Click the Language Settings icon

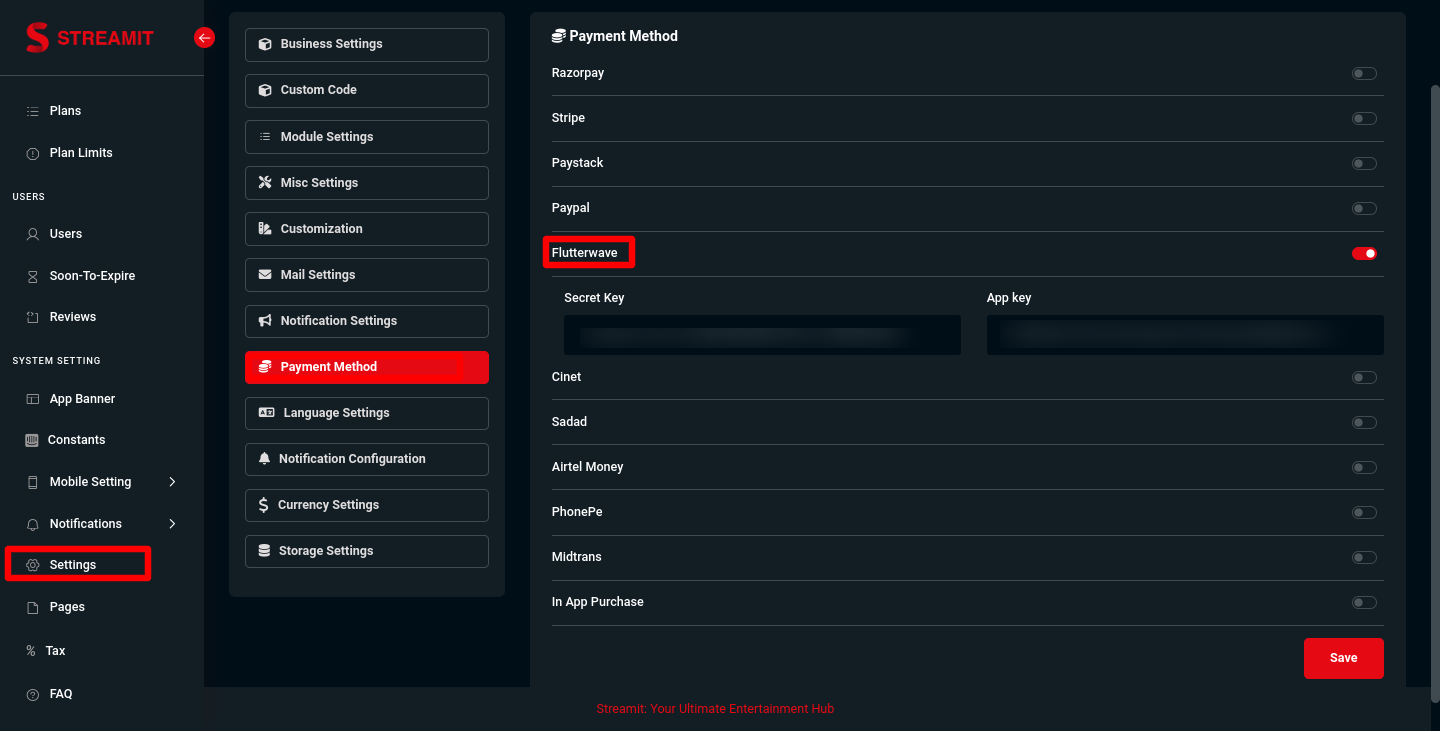click(266, 413)
